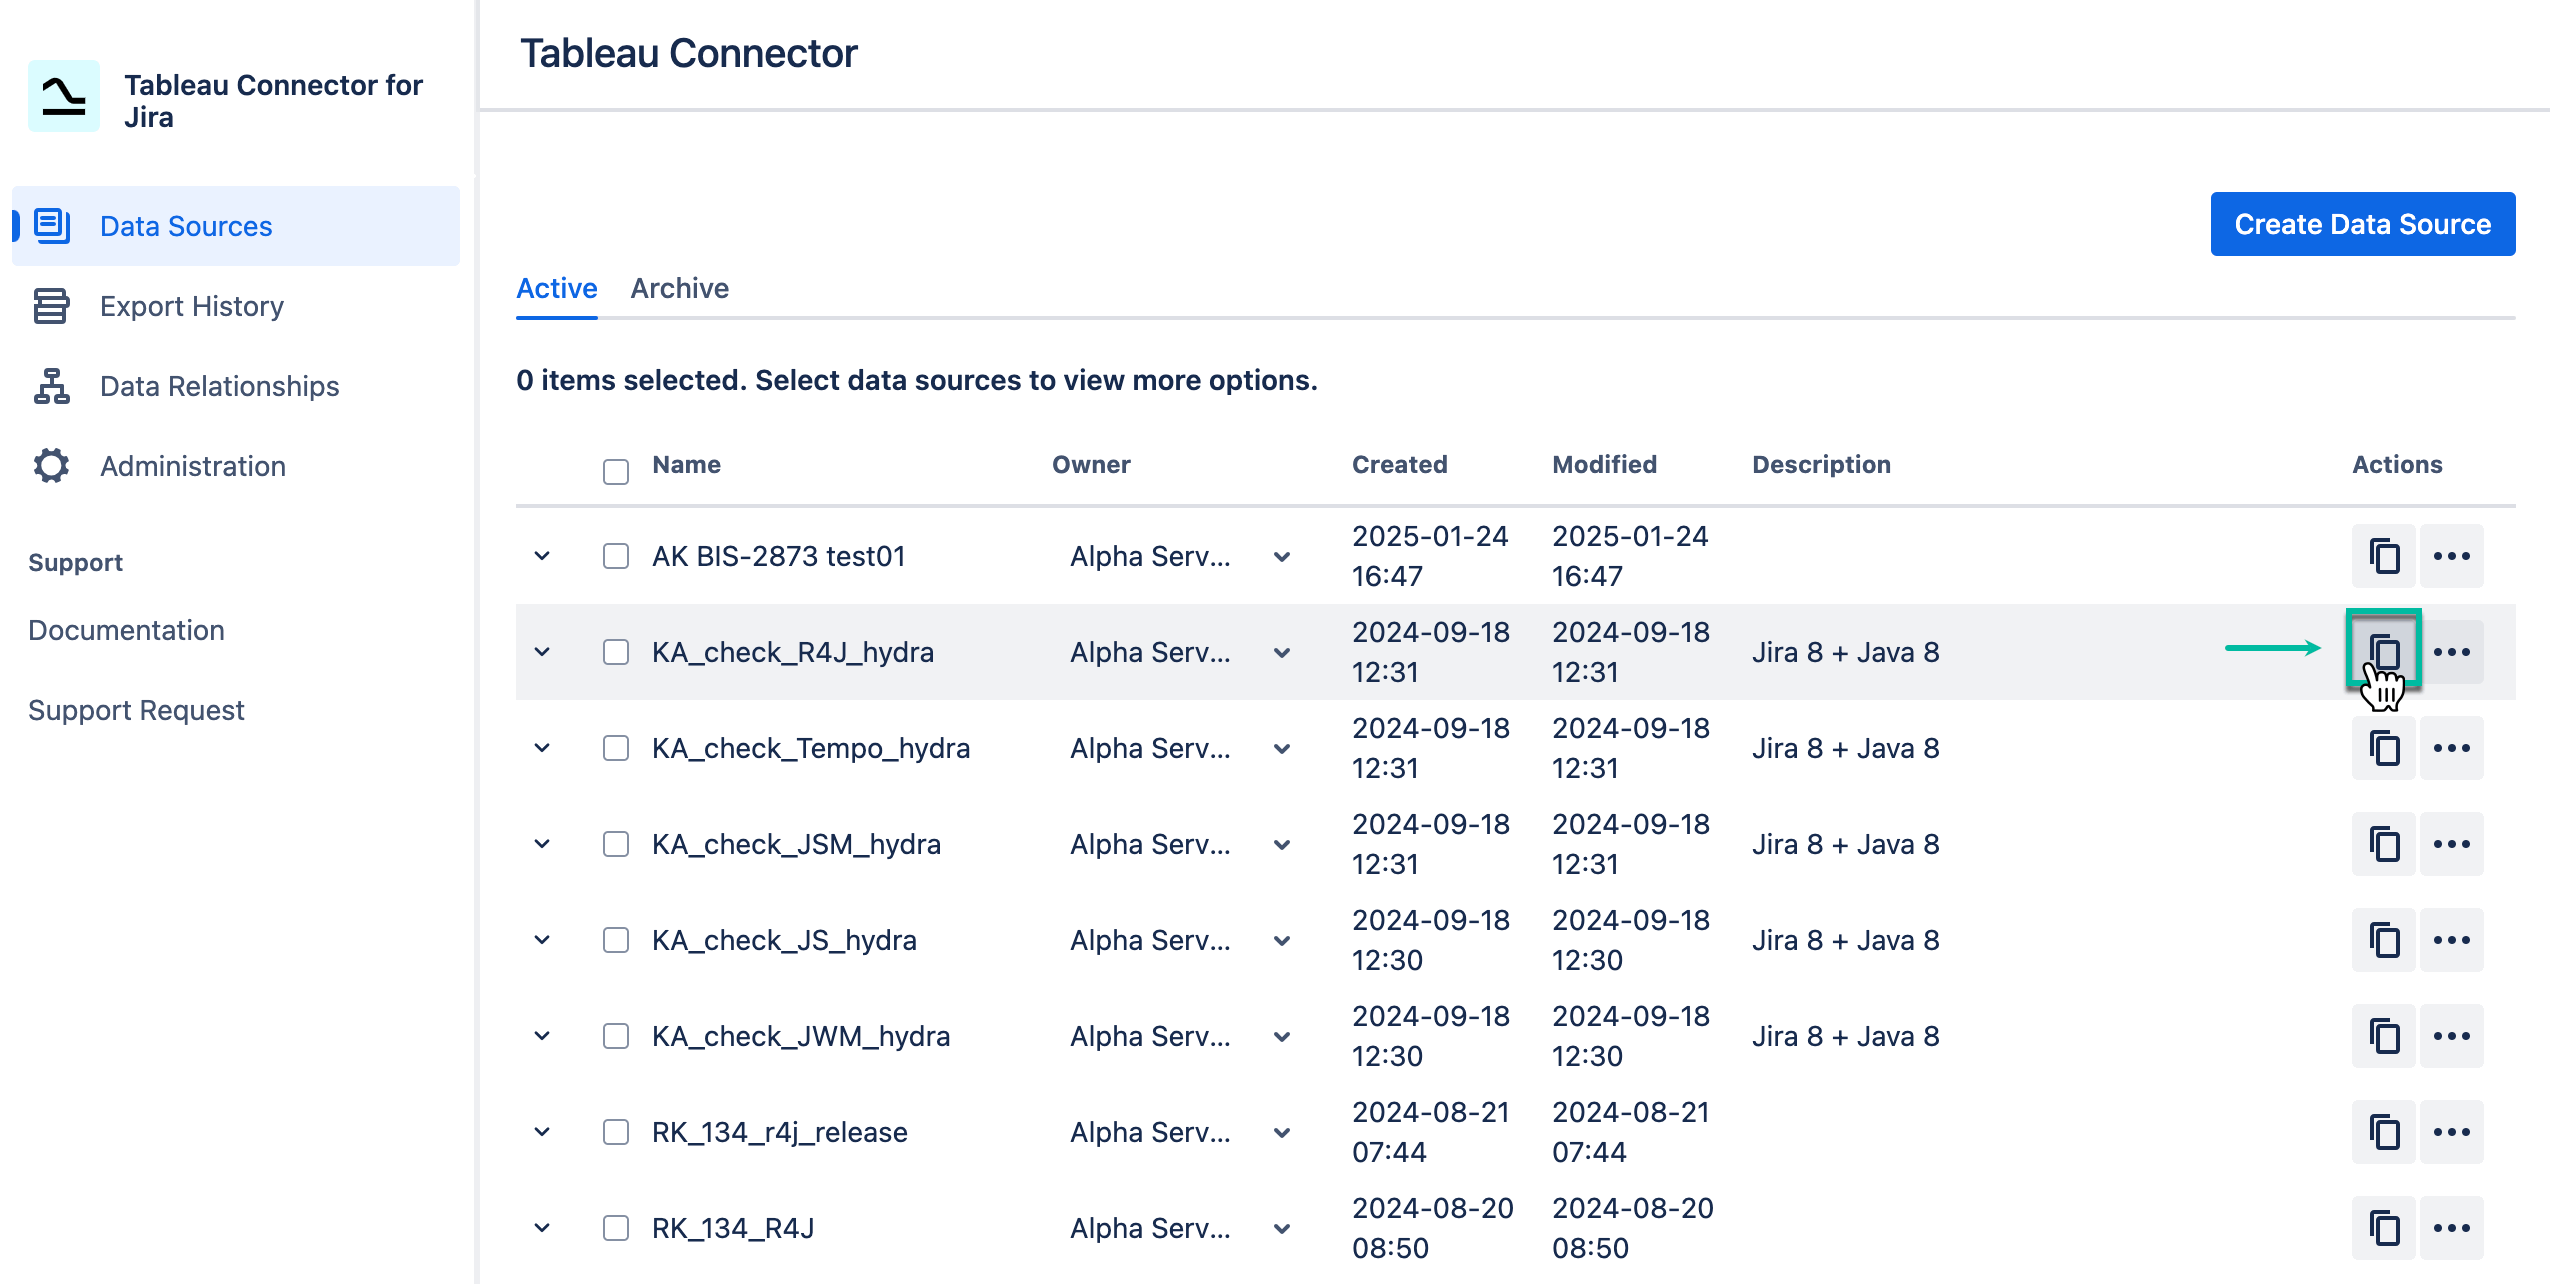Duplicate the KA_check_R4J_hydra data source
Viewport: 2550px width, 1284px height.
pyautogui.click(x=2385, y=652)
